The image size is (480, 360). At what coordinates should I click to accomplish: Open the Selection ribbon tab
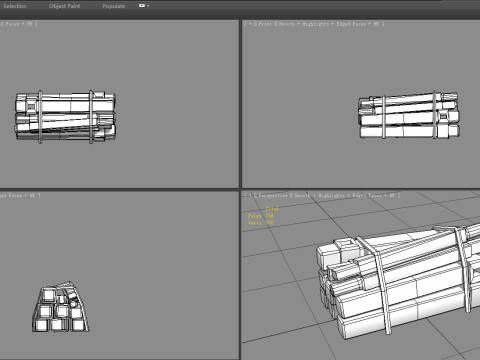pos(15,6)
